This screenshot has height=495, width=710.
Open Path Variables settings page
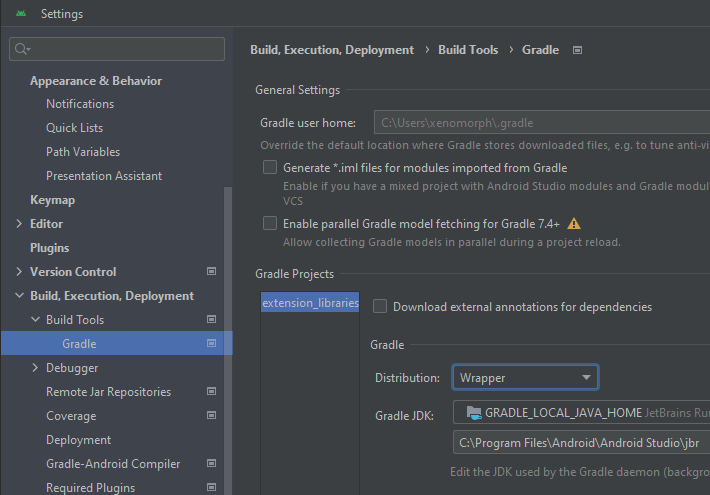pos(83,152)
